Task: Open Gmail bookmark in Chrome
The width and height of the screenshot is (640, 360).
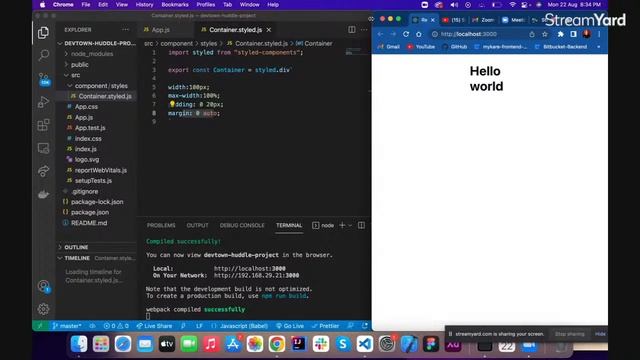Action: coord(389,47)
